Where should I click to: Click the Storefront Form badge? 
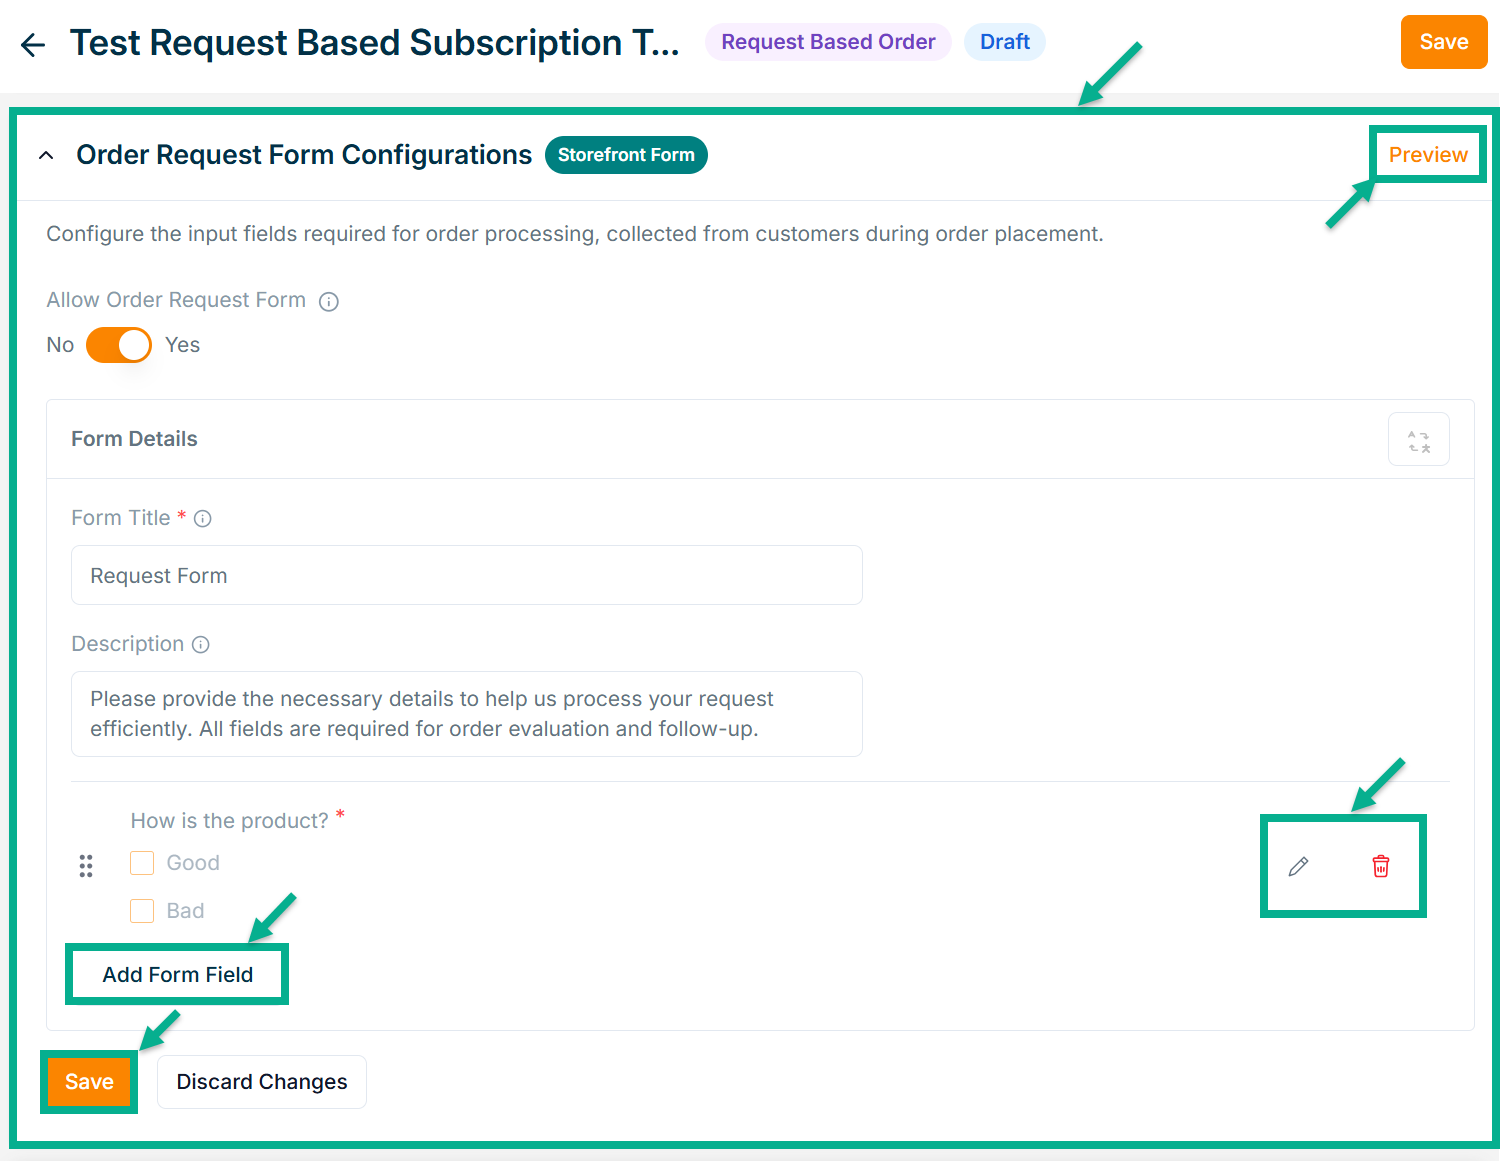tap(626, 155)
